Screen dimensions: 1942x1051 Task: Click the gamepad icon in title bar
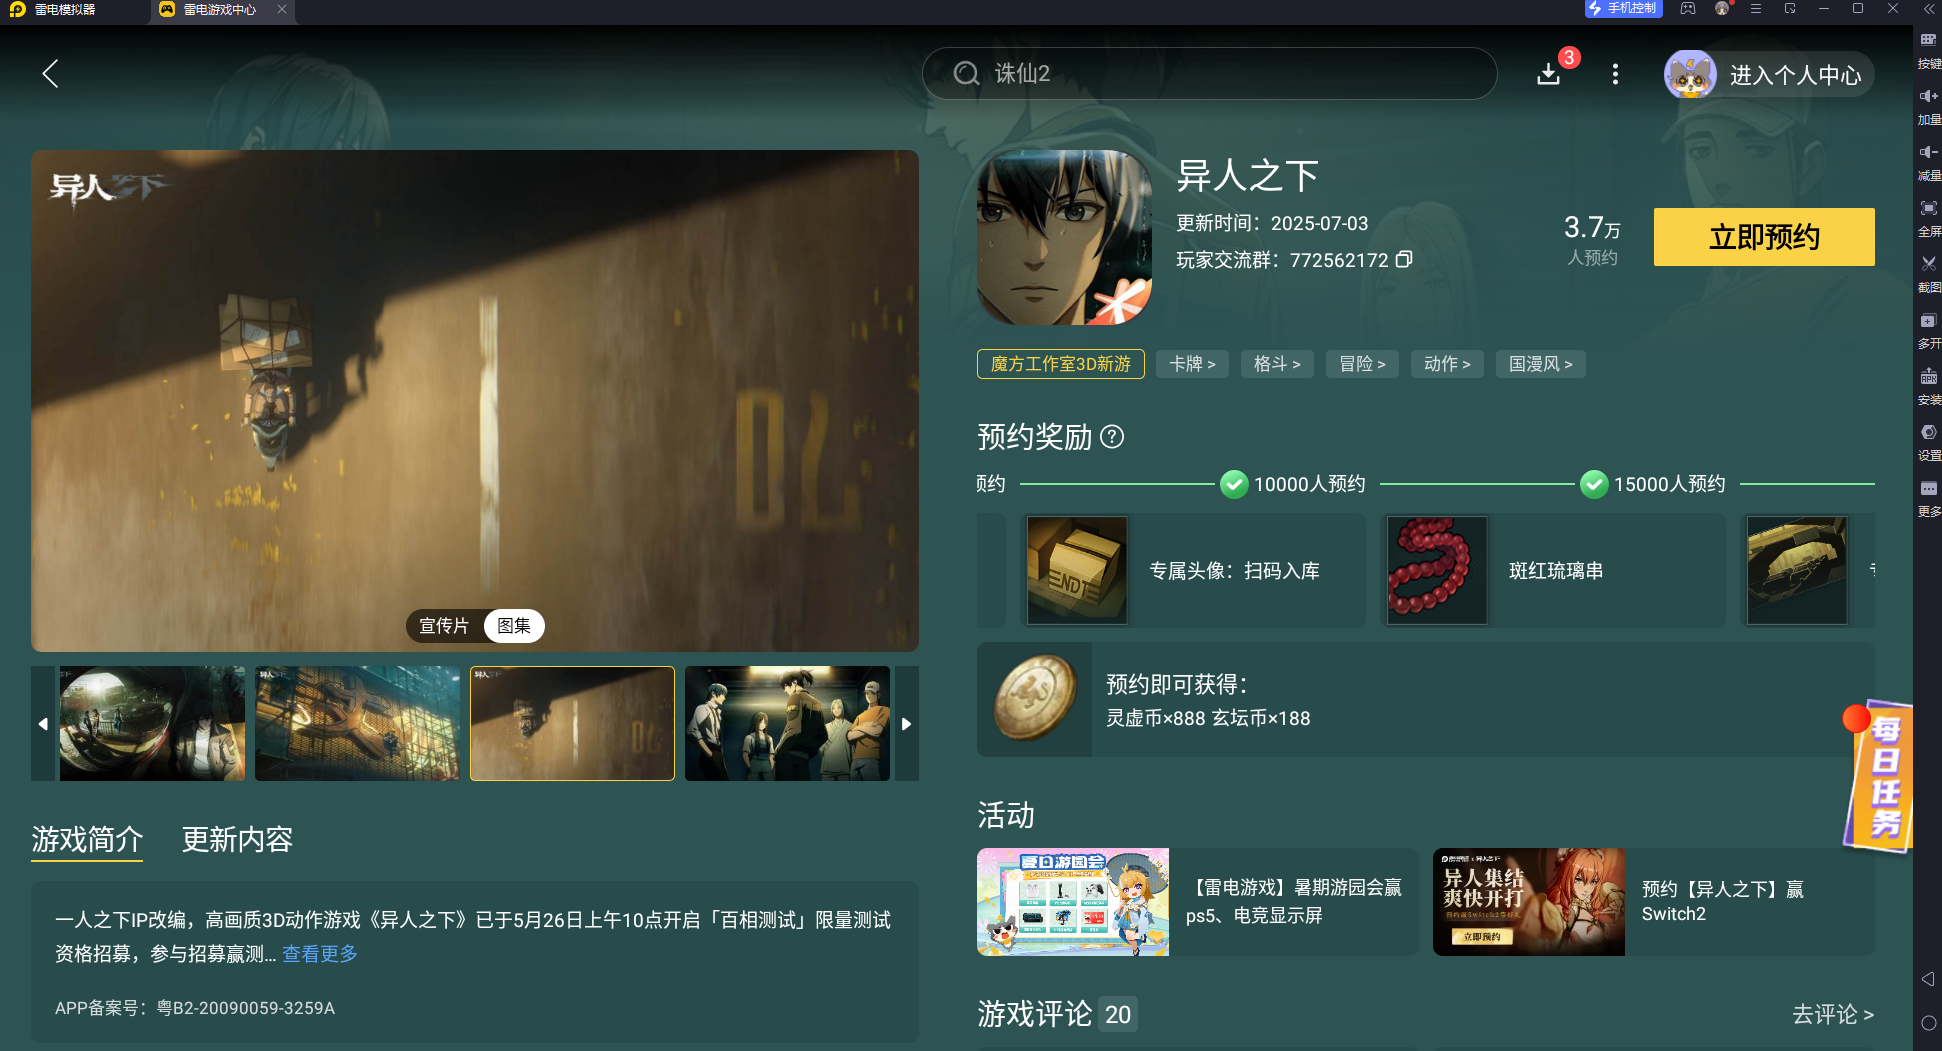(1688, 8)
